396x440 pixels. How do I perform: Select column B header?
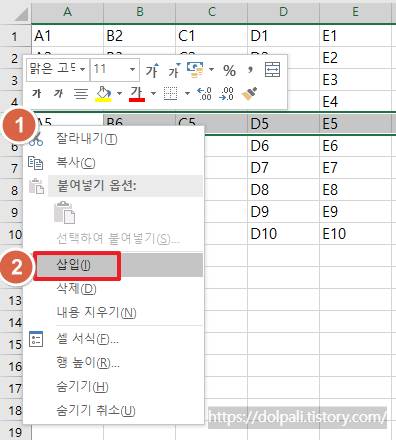pyautogui.click(x=140, y=12)
